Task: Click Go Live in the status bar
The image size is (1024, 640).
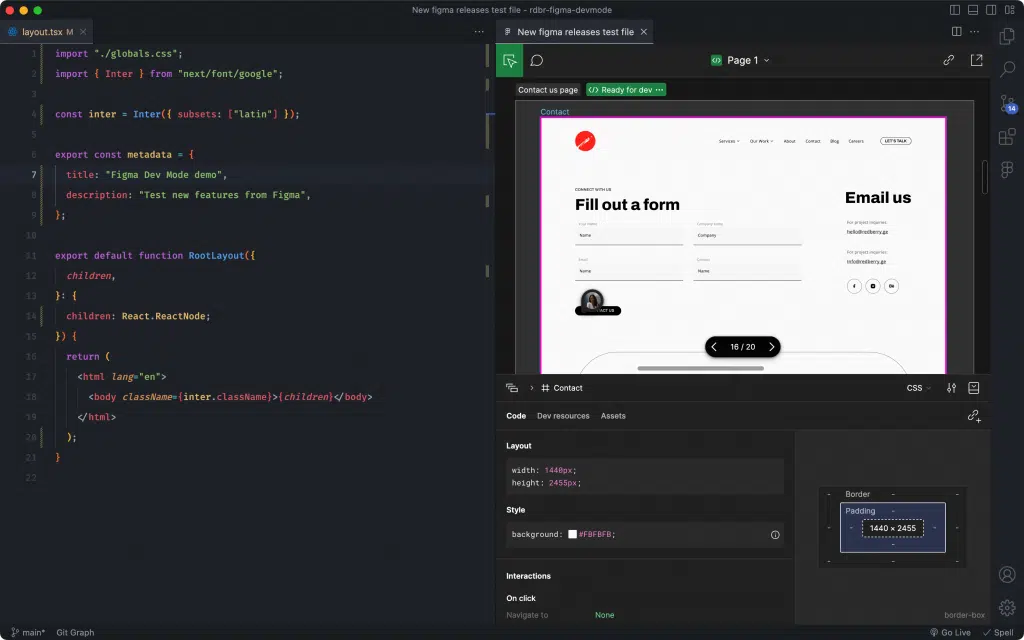Action: pos(950,632)
